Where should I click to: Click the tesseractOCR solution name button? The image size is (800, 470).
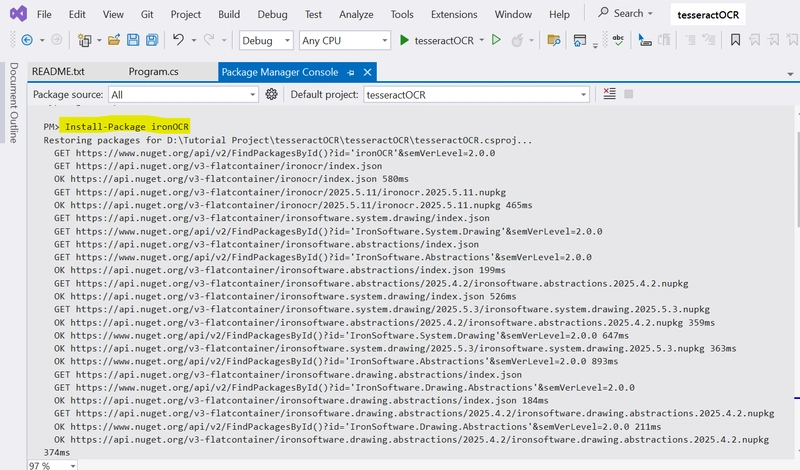pyautogui.click(x=708, y=15)
